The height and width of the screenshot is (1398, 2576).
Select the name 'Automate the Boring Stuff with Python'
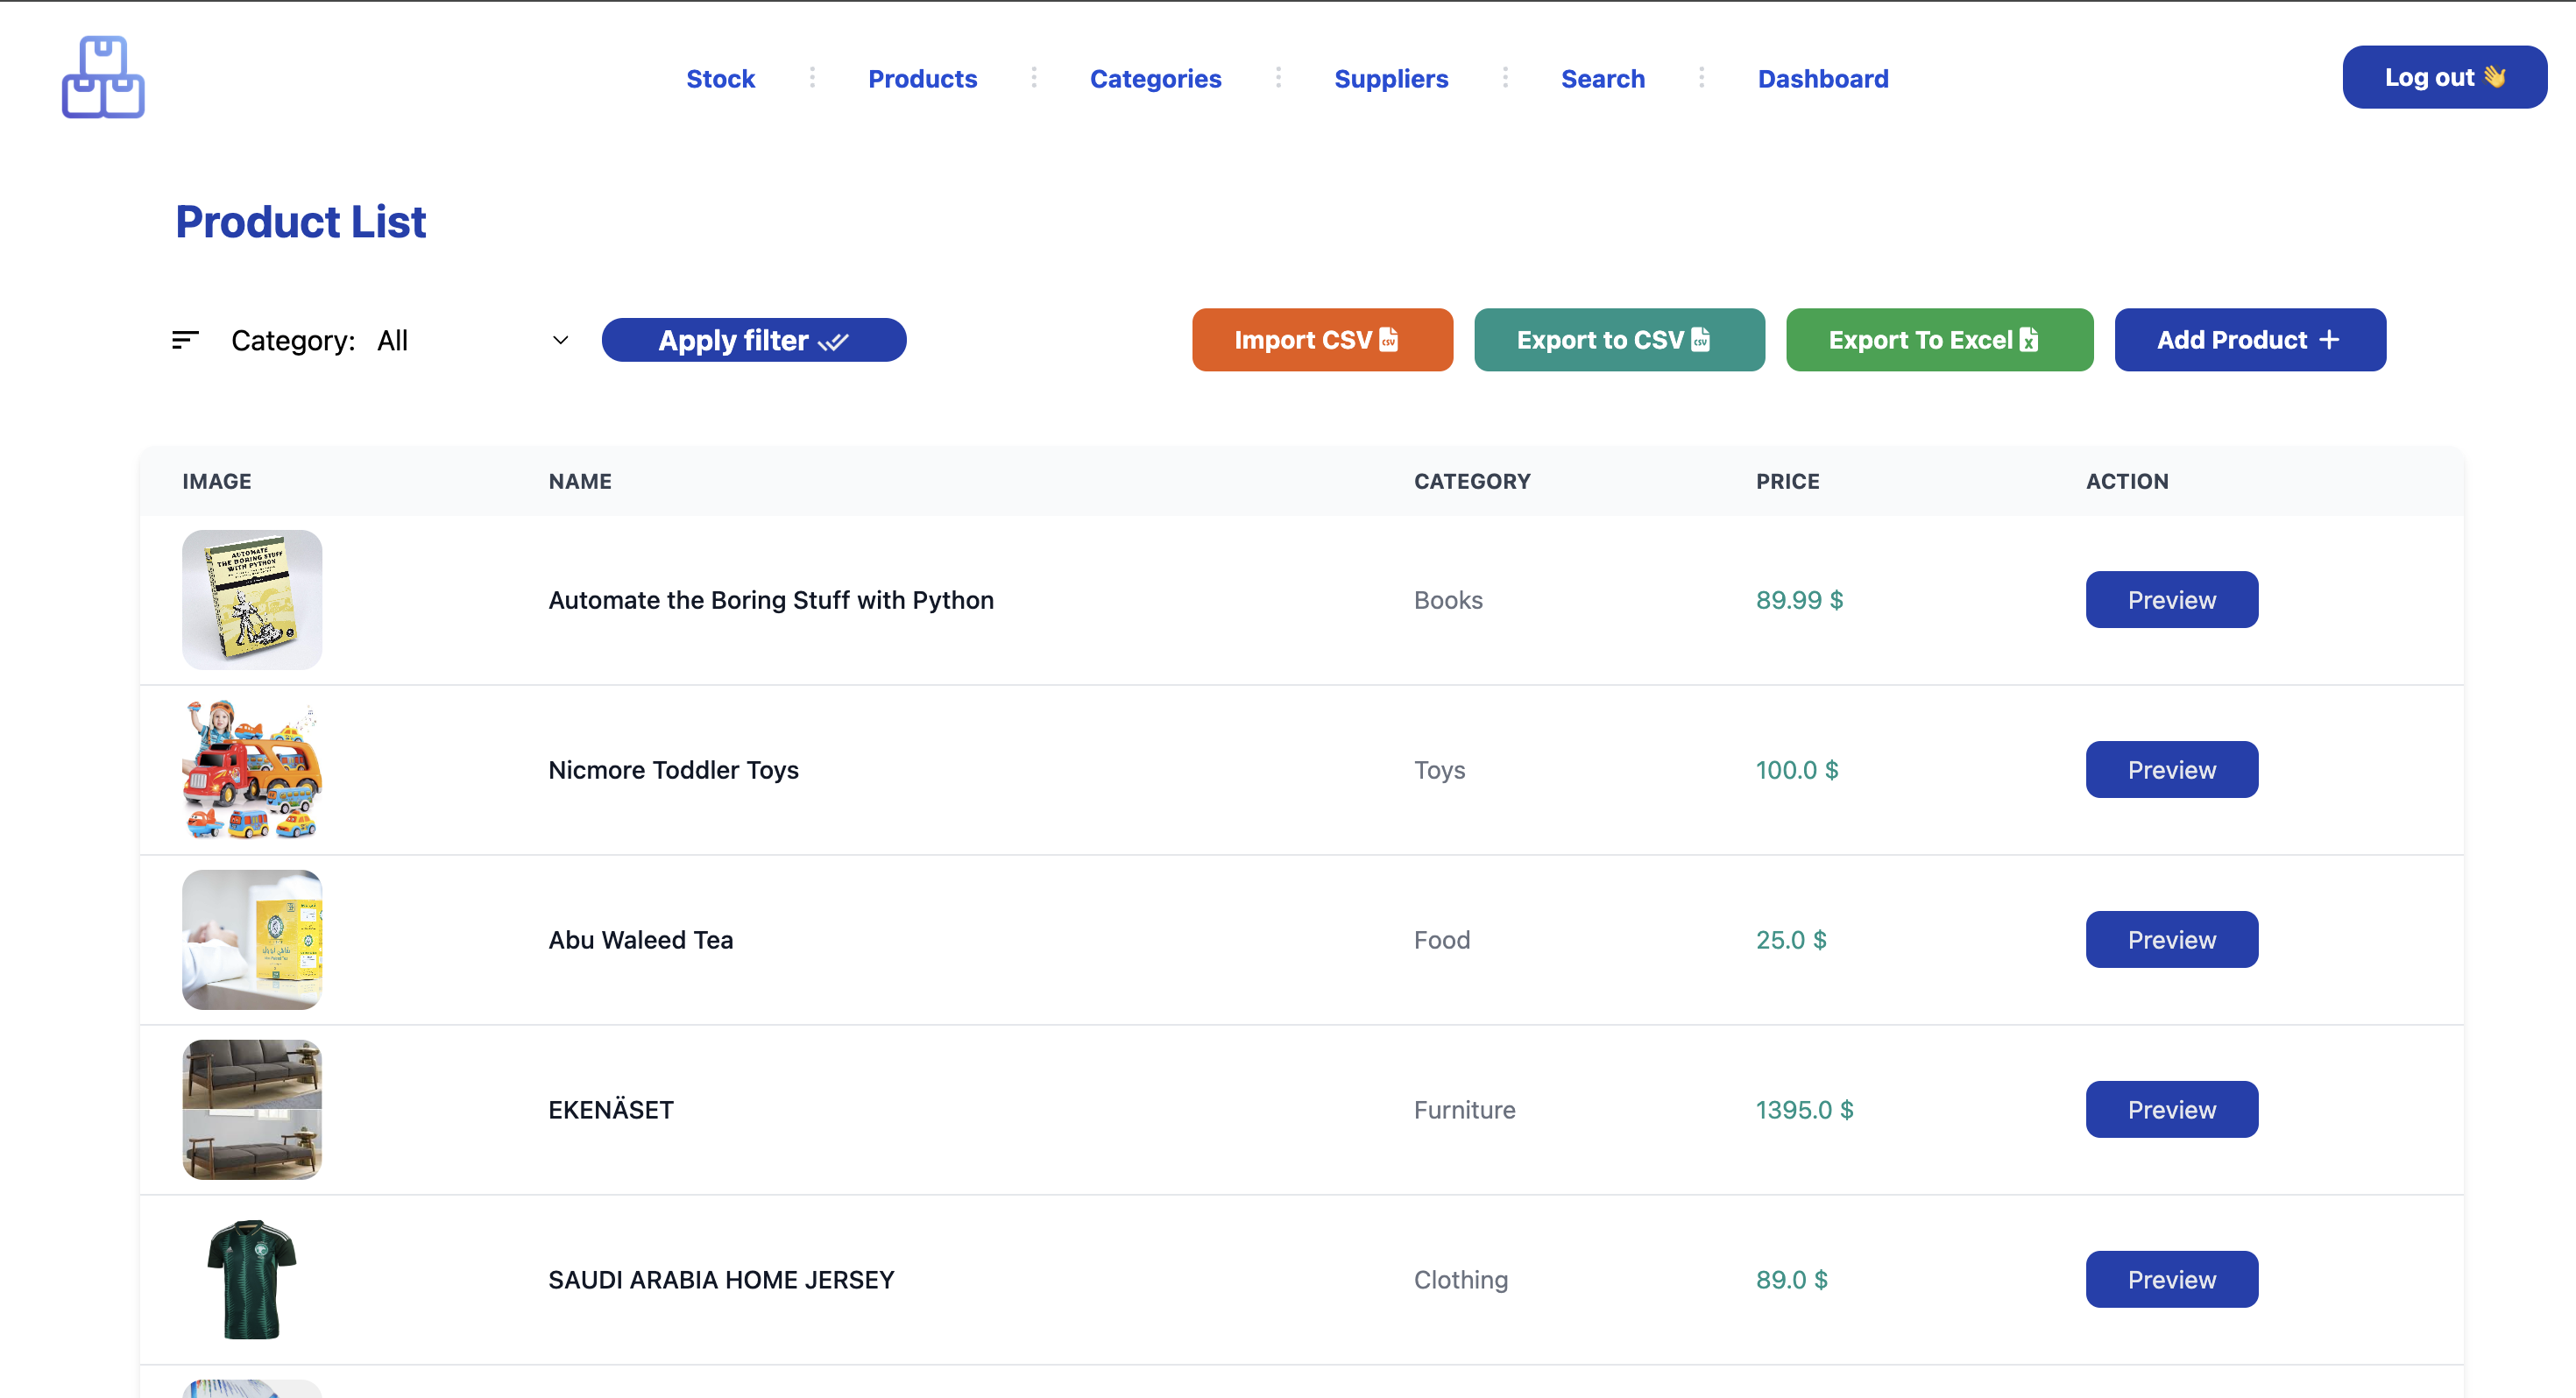(x=771, y=600)
